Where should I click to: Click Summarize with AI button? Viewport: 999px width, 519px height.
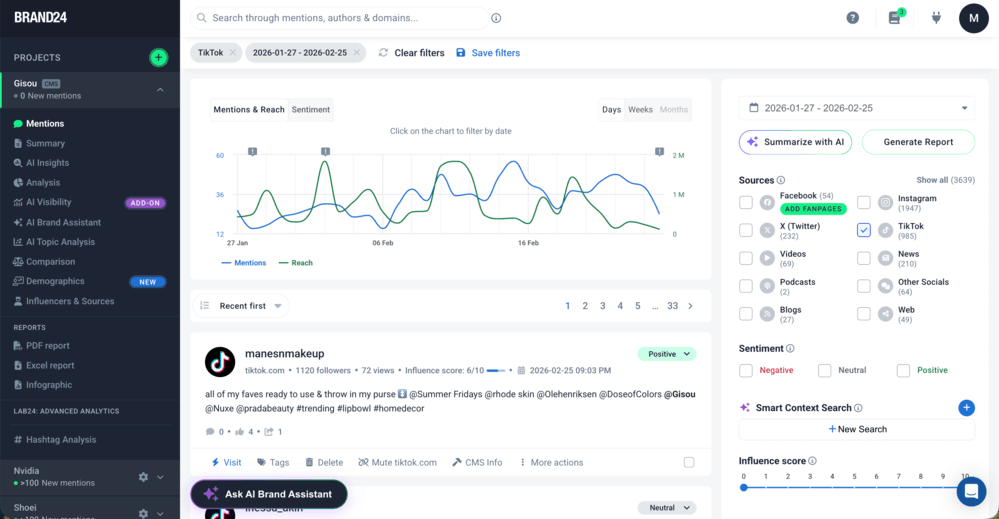point(796,142)
